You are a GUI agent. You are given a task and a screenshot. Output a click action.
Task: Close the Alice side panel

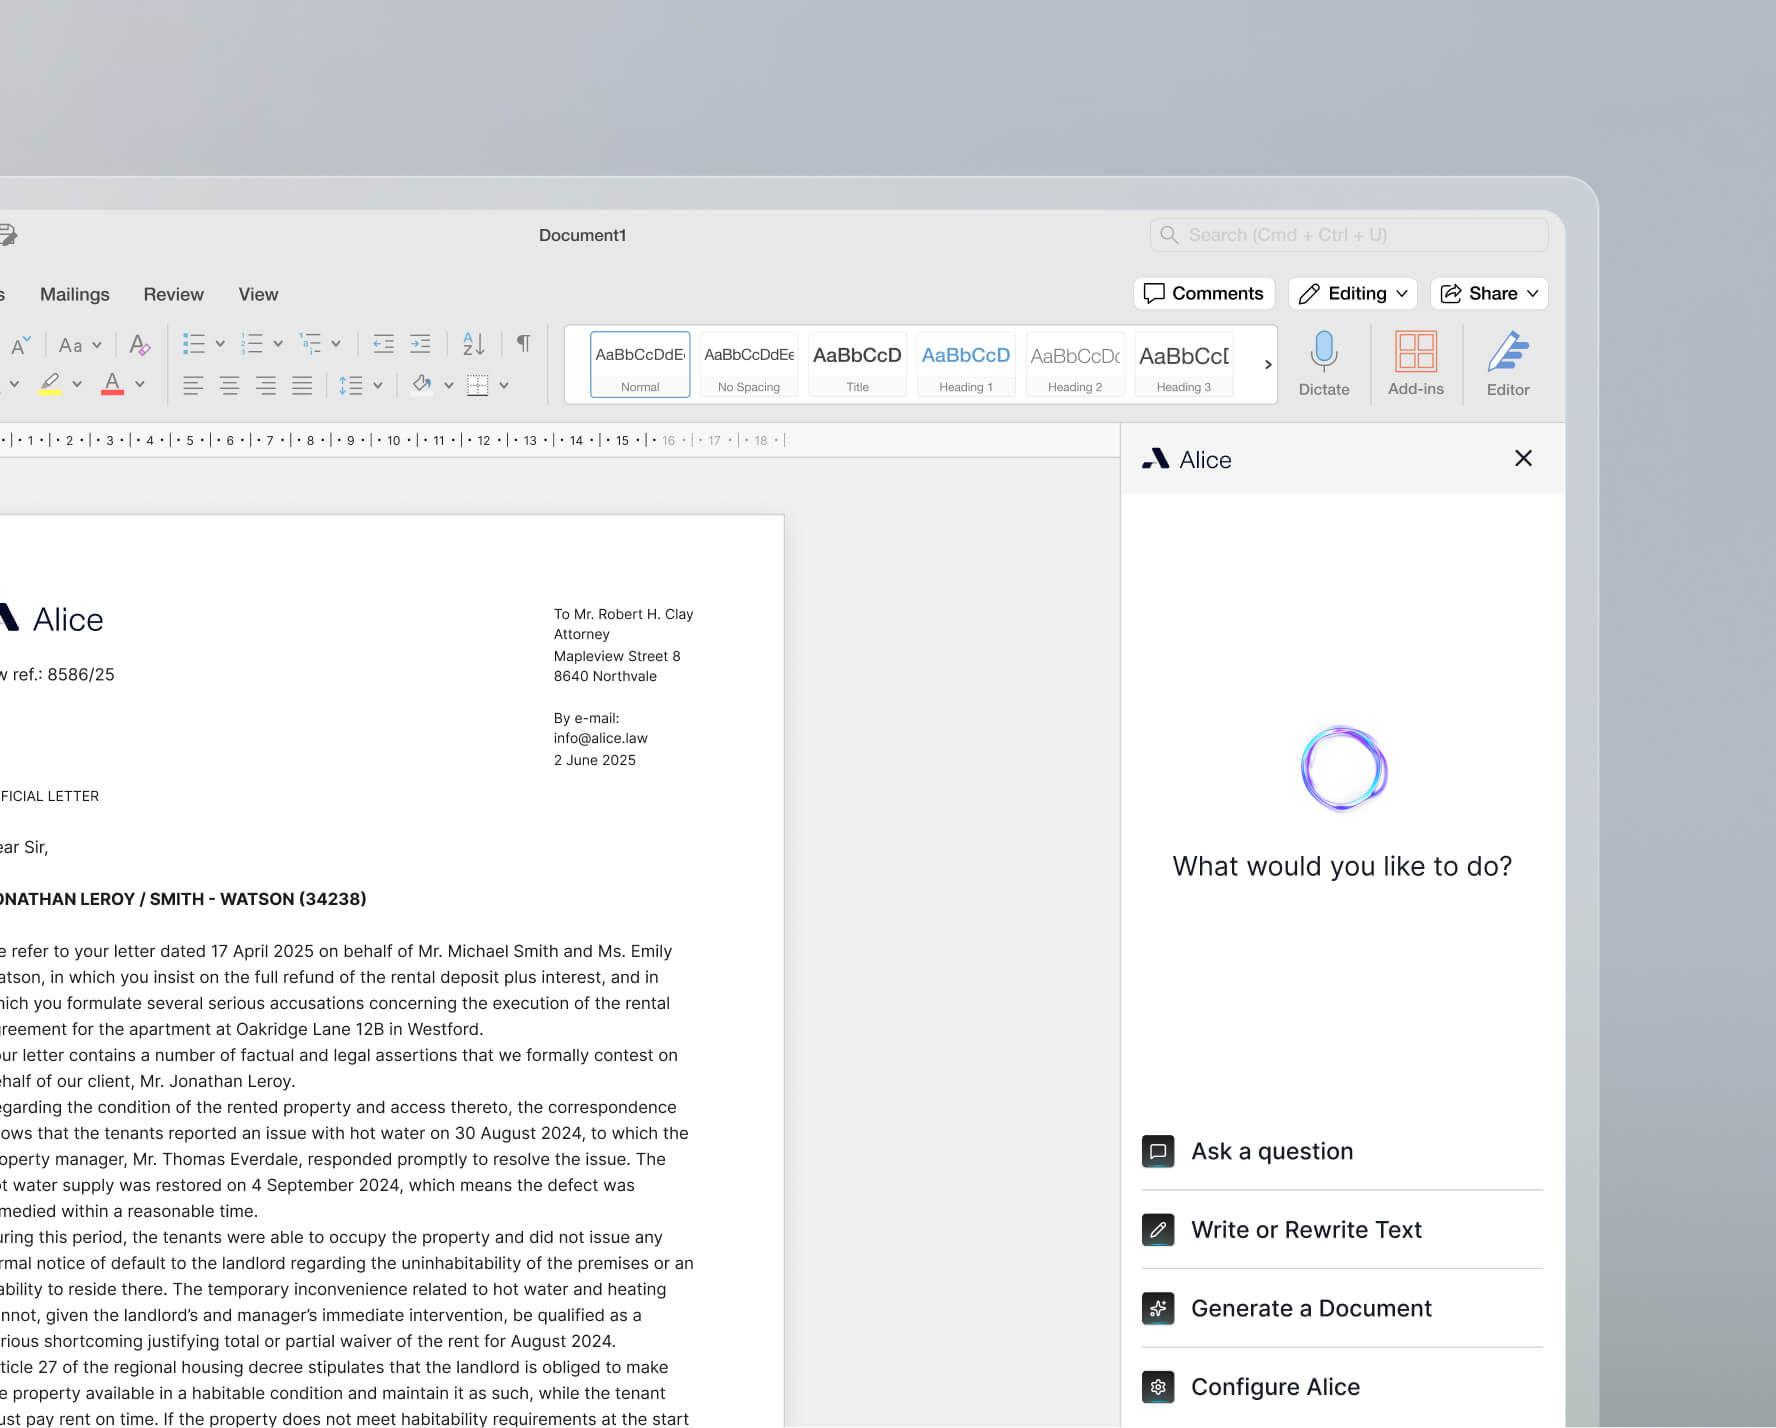[1523, 458]
